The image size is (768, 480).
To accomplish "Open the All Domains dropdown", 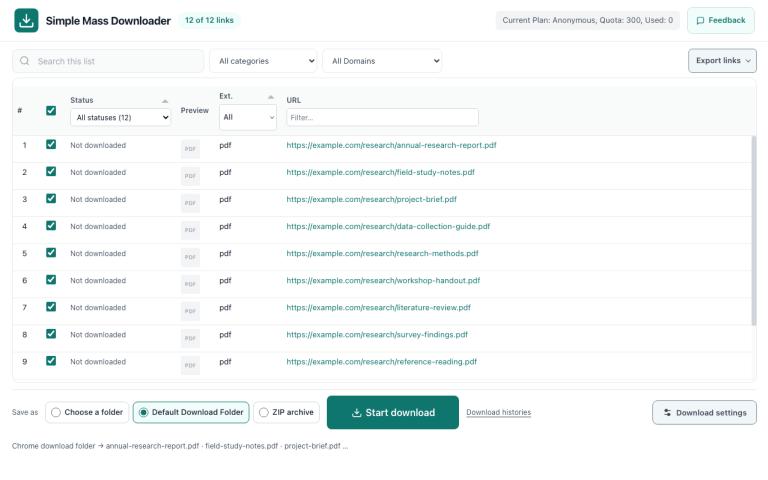I will 382,61.
